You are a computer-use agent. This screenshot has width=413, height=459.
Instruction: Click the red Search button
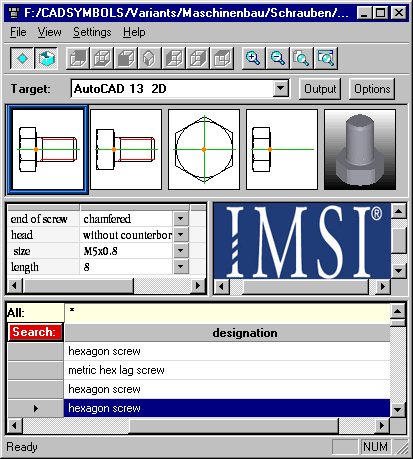pyautogui.click(x=35, y=332)
